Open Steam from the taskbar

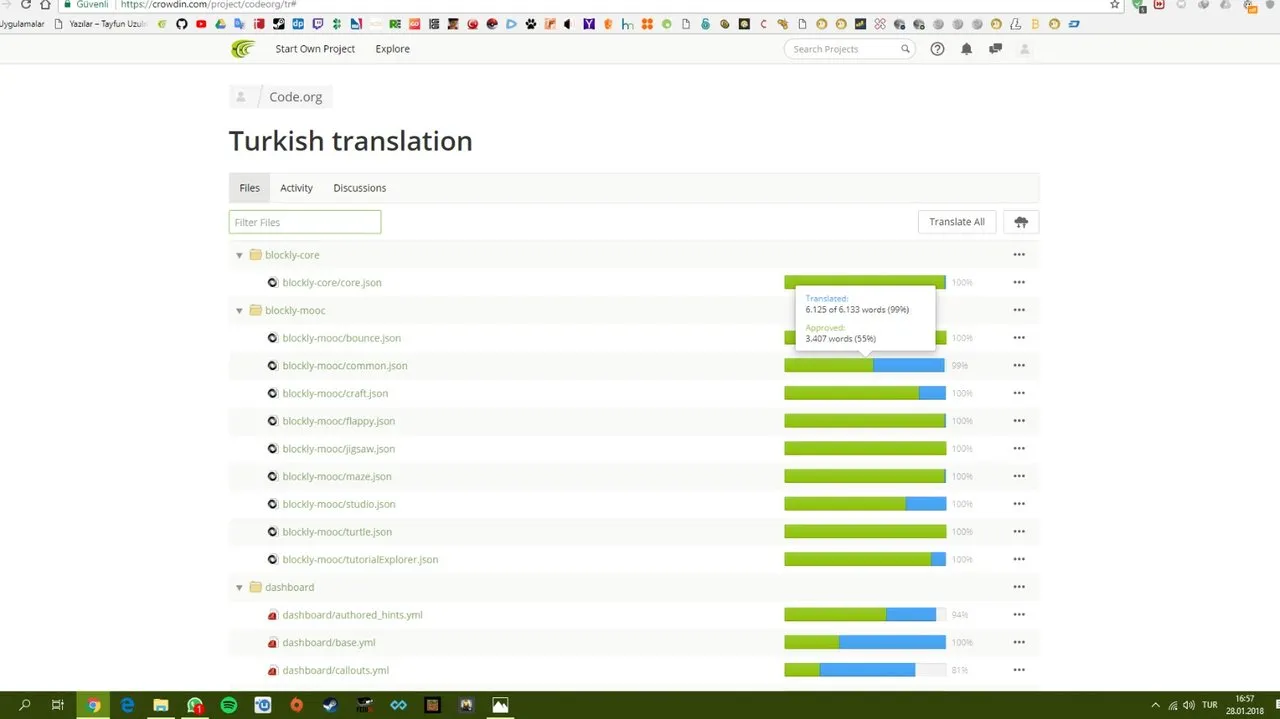[331, 705]
